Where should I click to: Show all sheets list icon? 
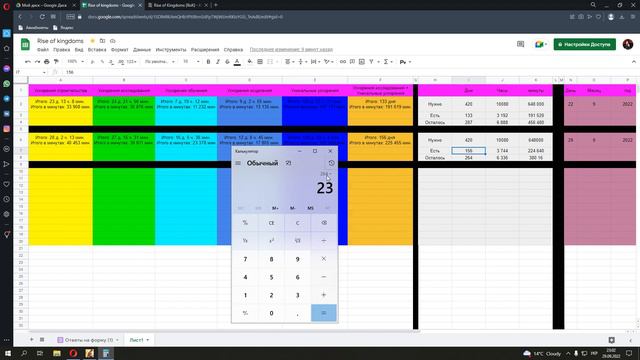coord(42,340)
